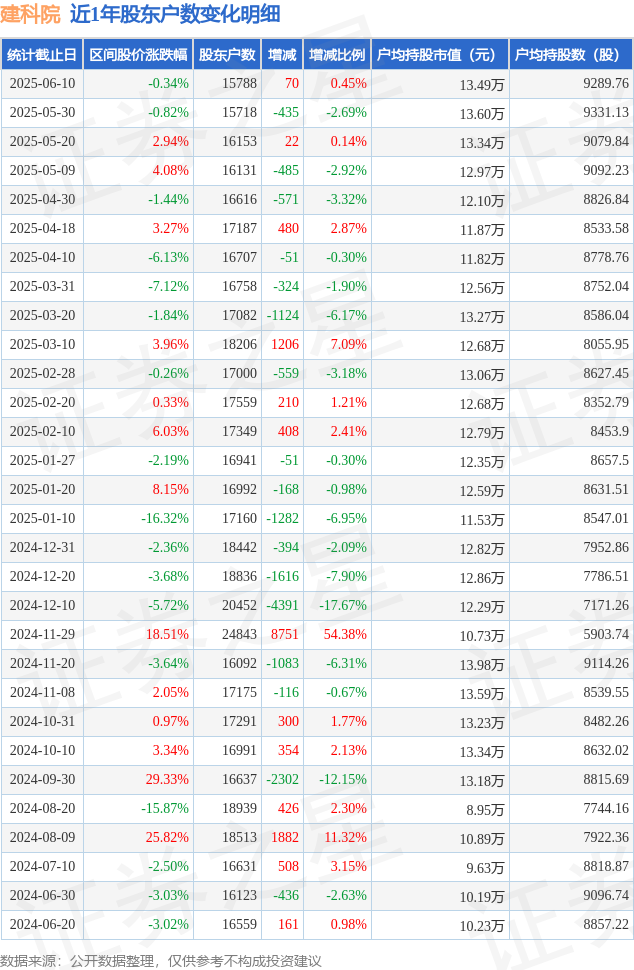Image resolution: width=634 pixels, height=970 pixels.
Task: Select the 2025-06-10 date row
Action: 317,84
